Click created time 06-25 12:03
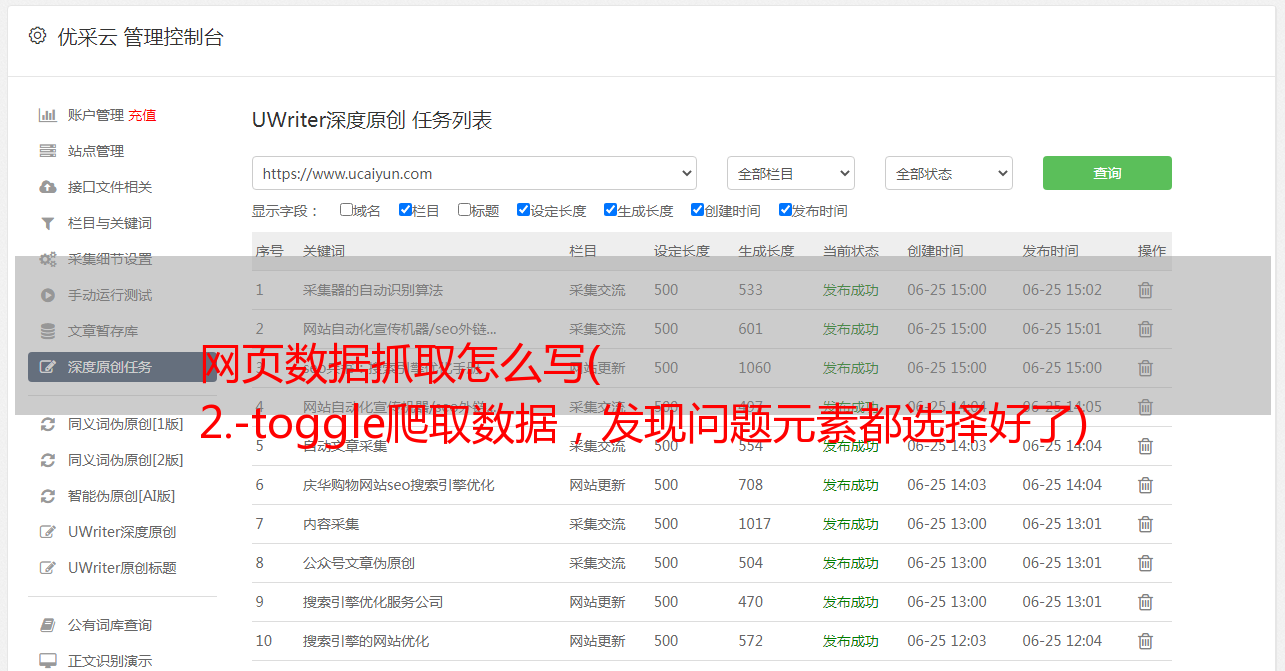The height and width of the screenshot is (671, 1285). click(x=947, y=641)
